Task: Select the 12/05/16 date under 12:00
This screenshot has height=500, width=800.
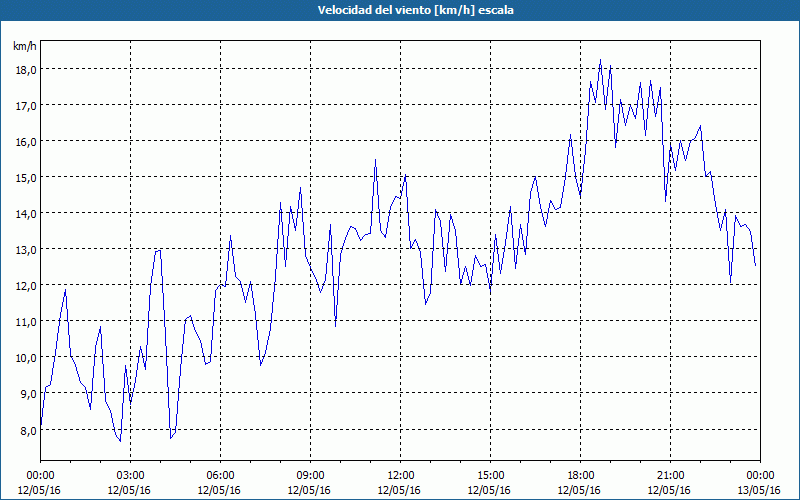Action: click(x=399, y=490)
